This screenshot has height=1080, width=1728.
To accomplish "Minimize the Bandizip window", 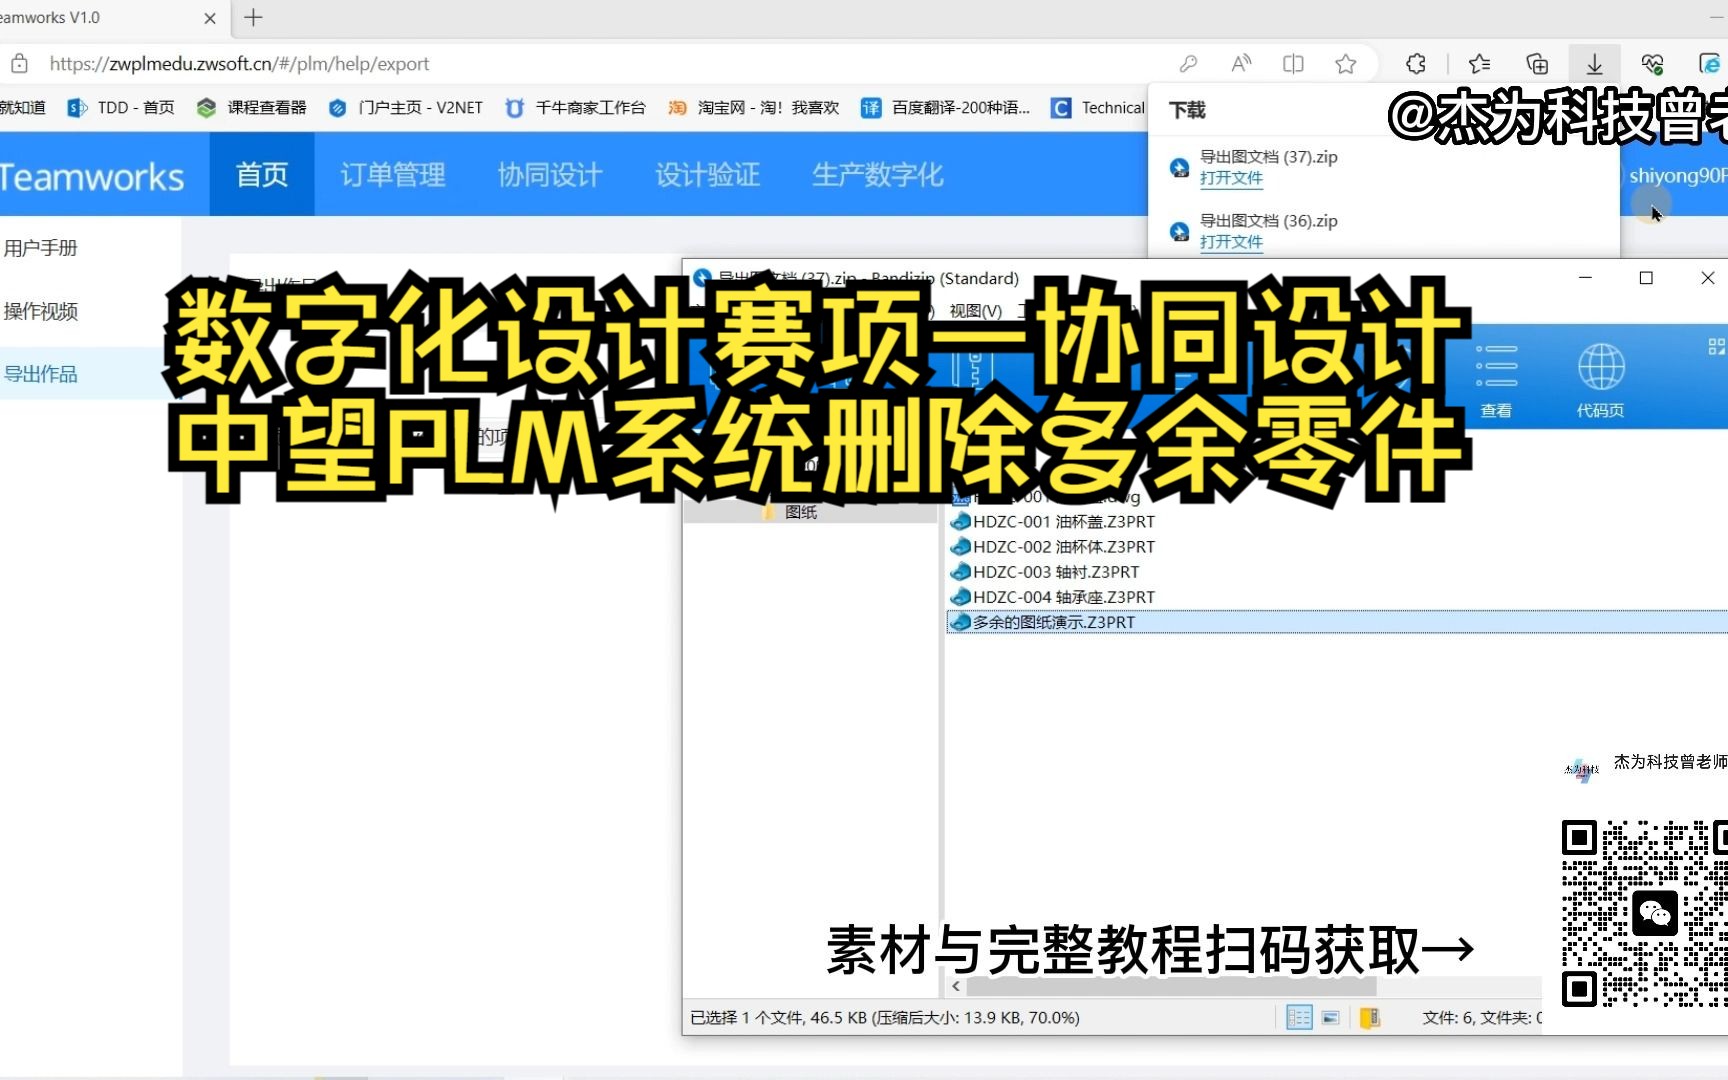I will [x=1585, y=278].
